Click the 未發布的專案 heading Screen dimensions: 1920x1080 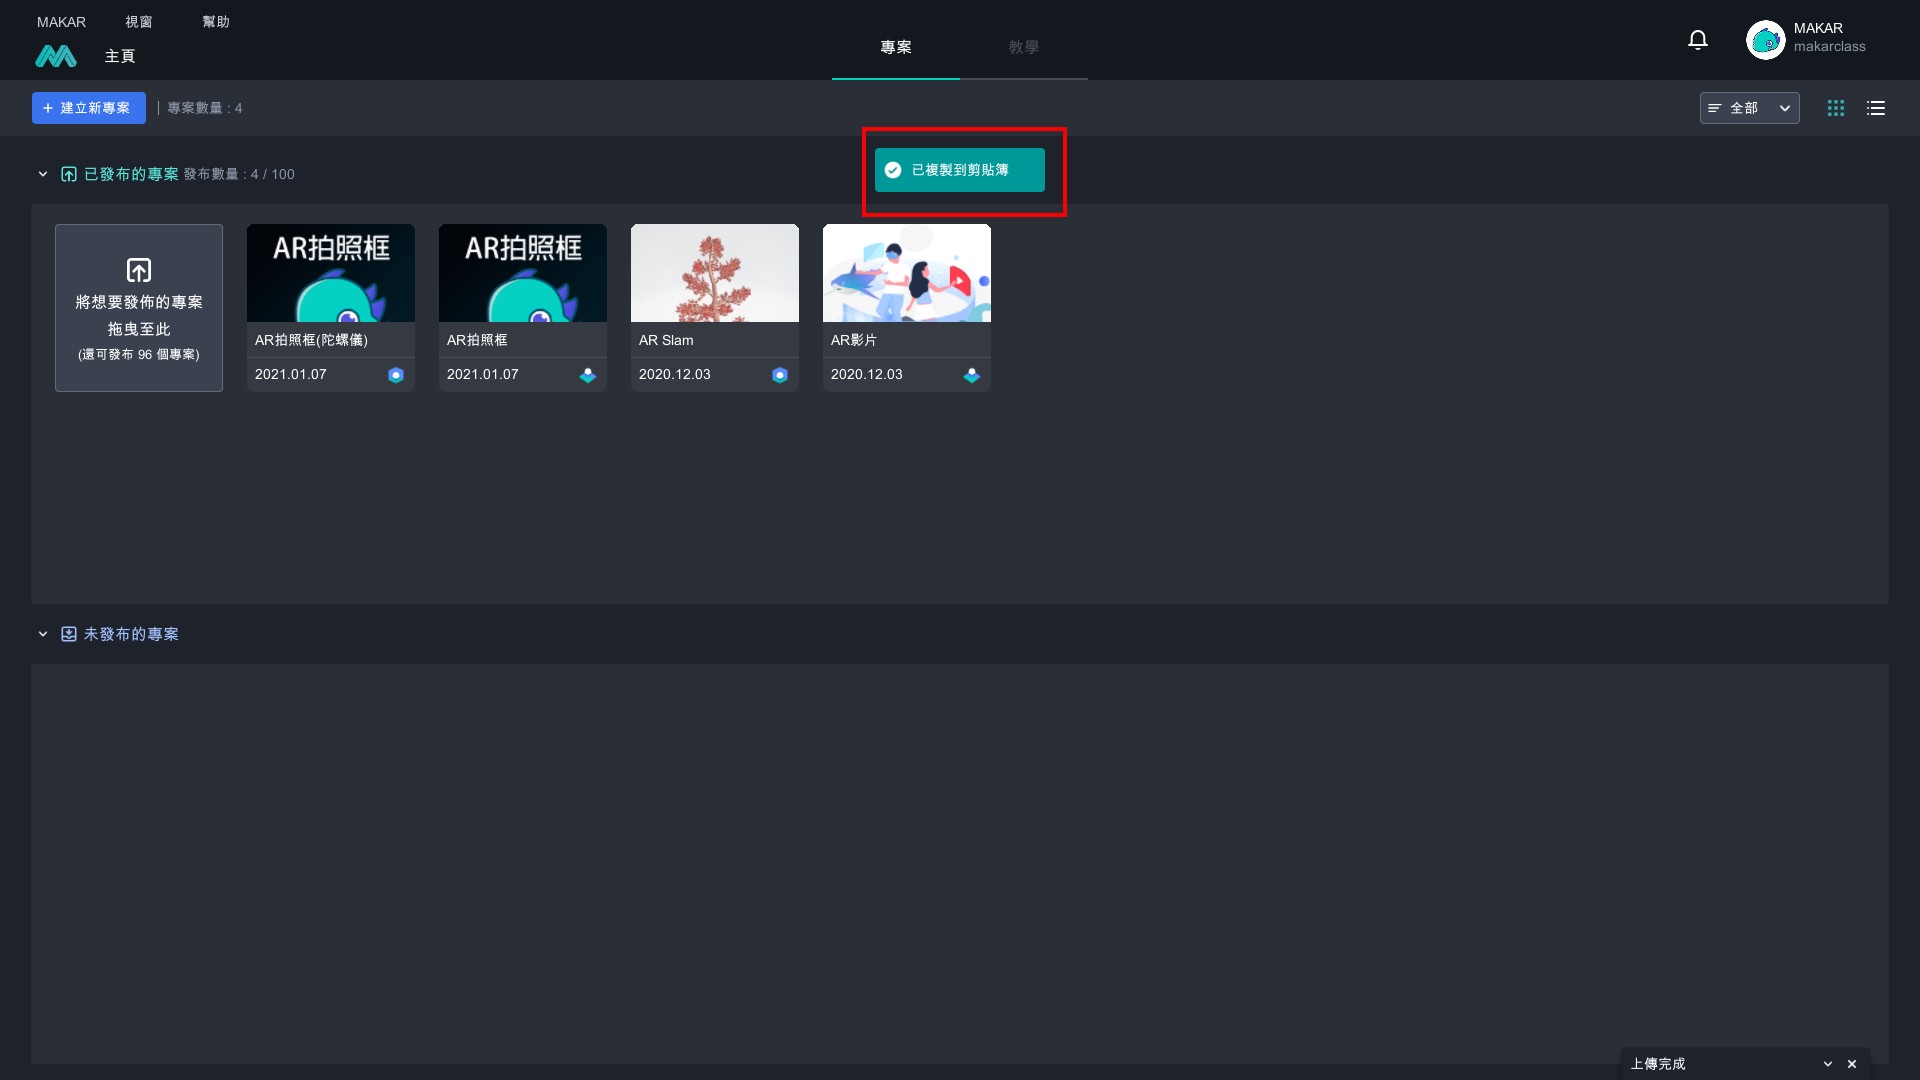tap(131, 634)
